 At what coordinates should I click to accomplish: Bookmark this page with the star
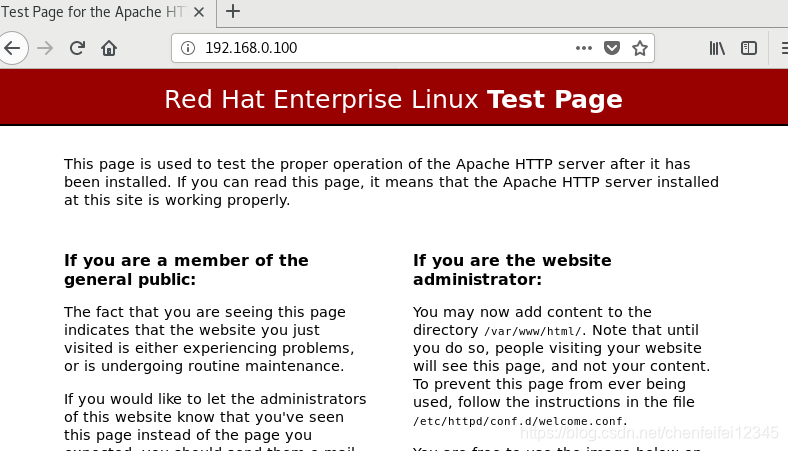pos(640,48)
